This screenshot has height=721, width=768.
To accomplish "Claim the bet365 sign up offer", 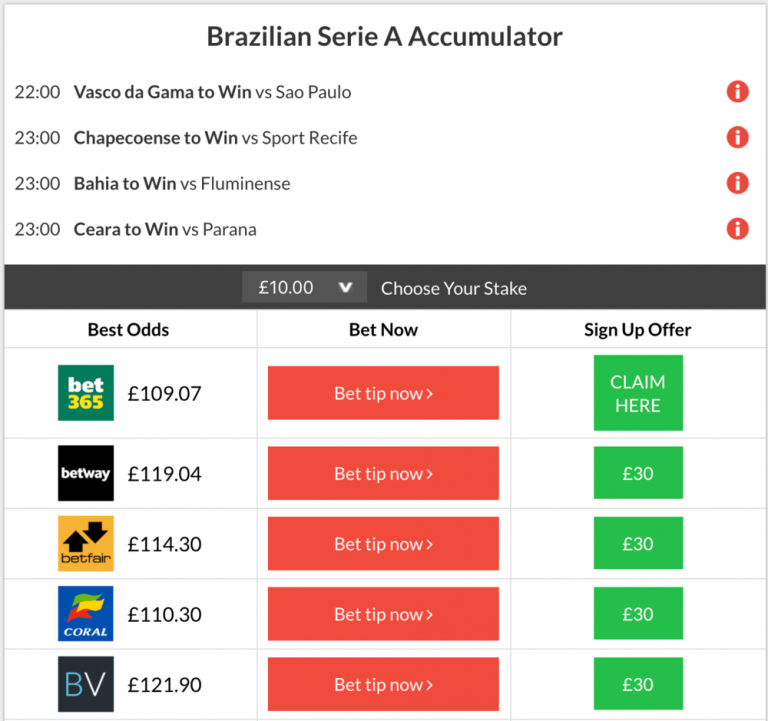I will 638,393.
